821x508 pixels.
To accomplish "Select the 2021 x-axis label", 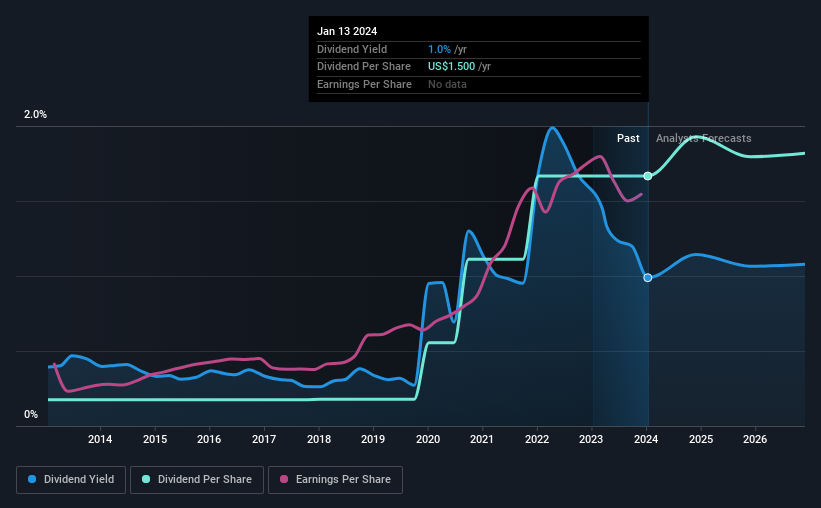I will click(482, 439).
